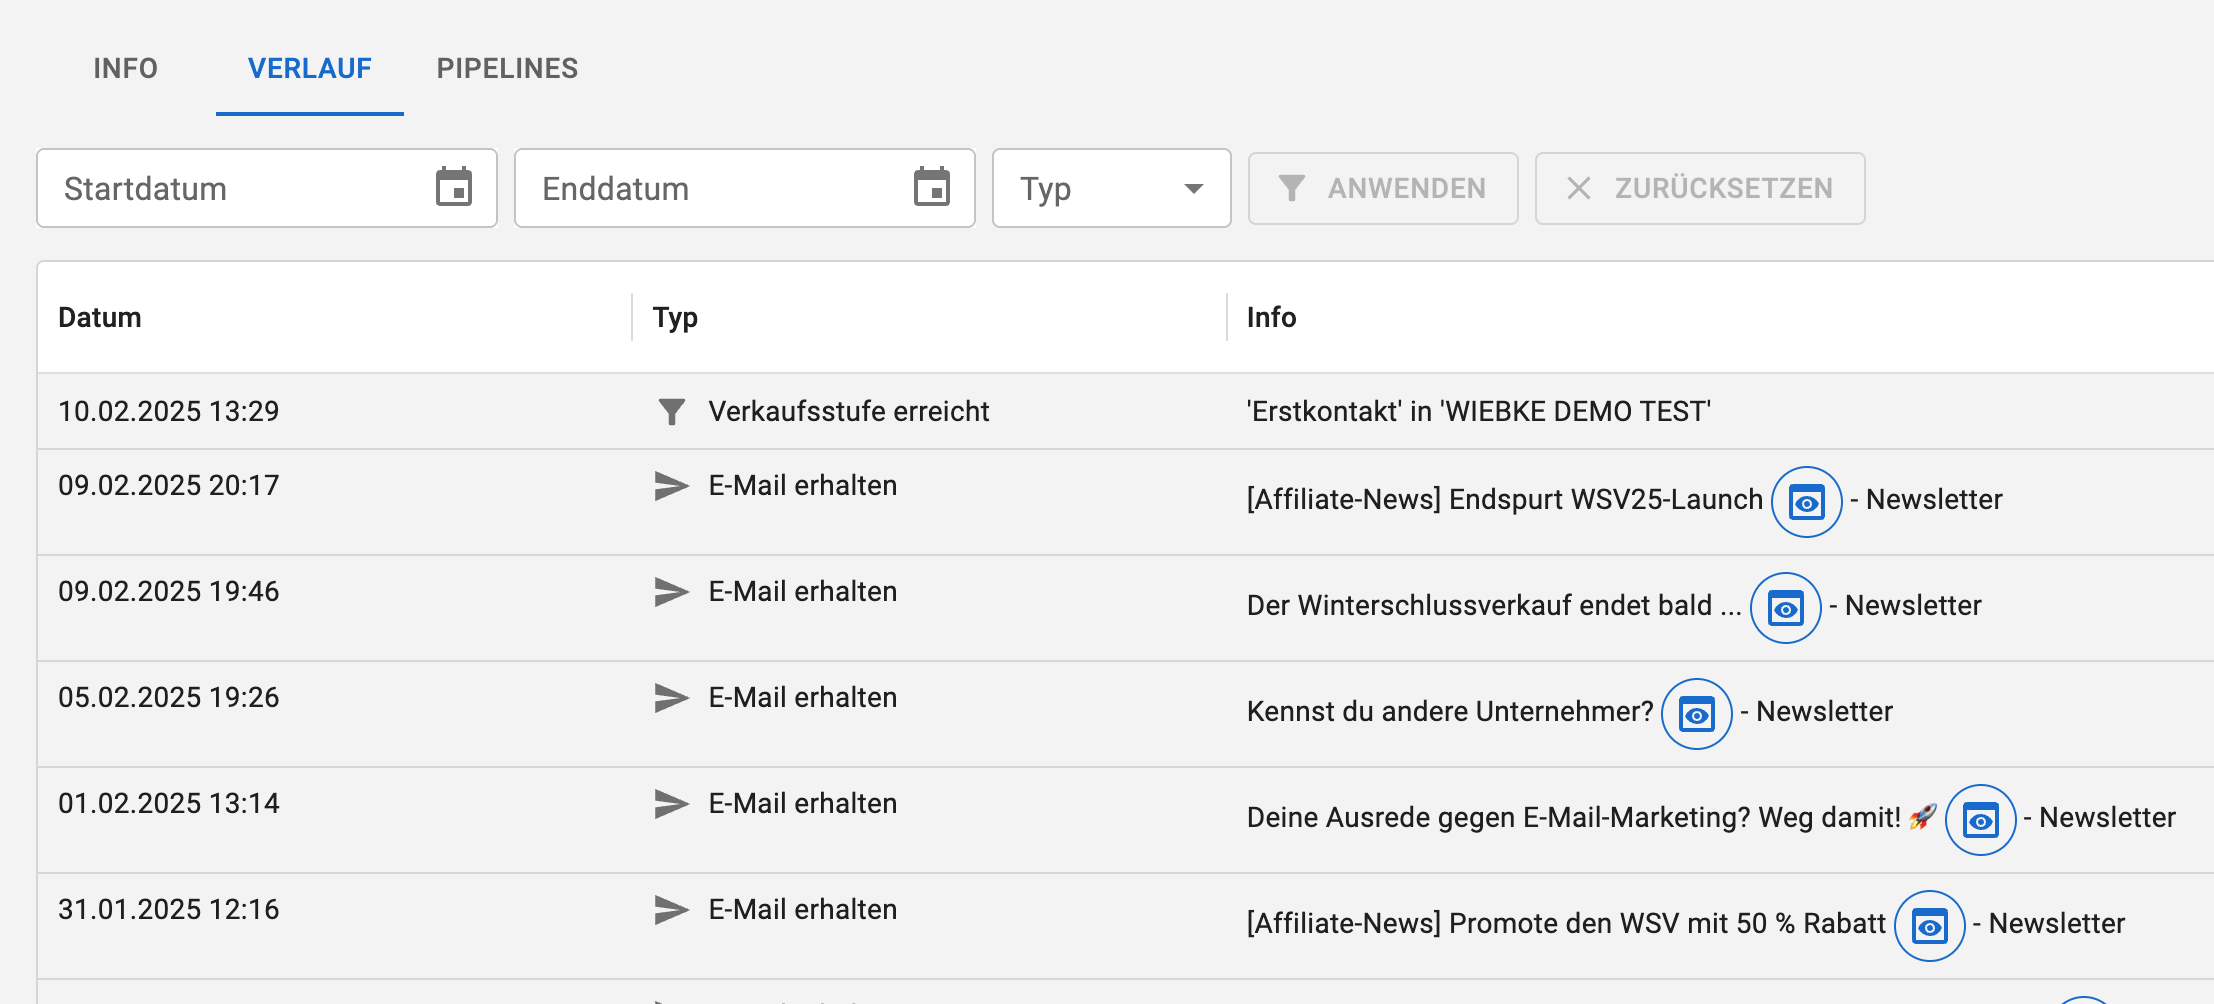Open the PIPELINES tab
This screenshot has width=2214, height=1004.
pyautogui.click(x=508, y=68)
